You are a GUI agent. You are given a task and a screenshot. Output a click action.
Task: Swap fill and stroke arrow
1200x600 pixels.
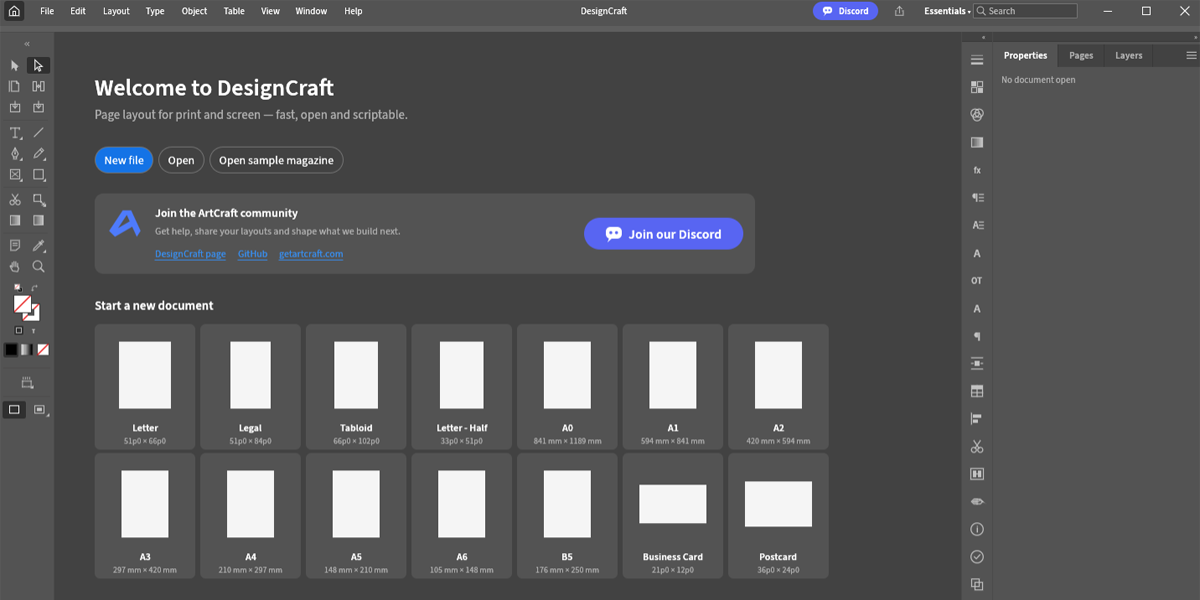tap(34, 288)
